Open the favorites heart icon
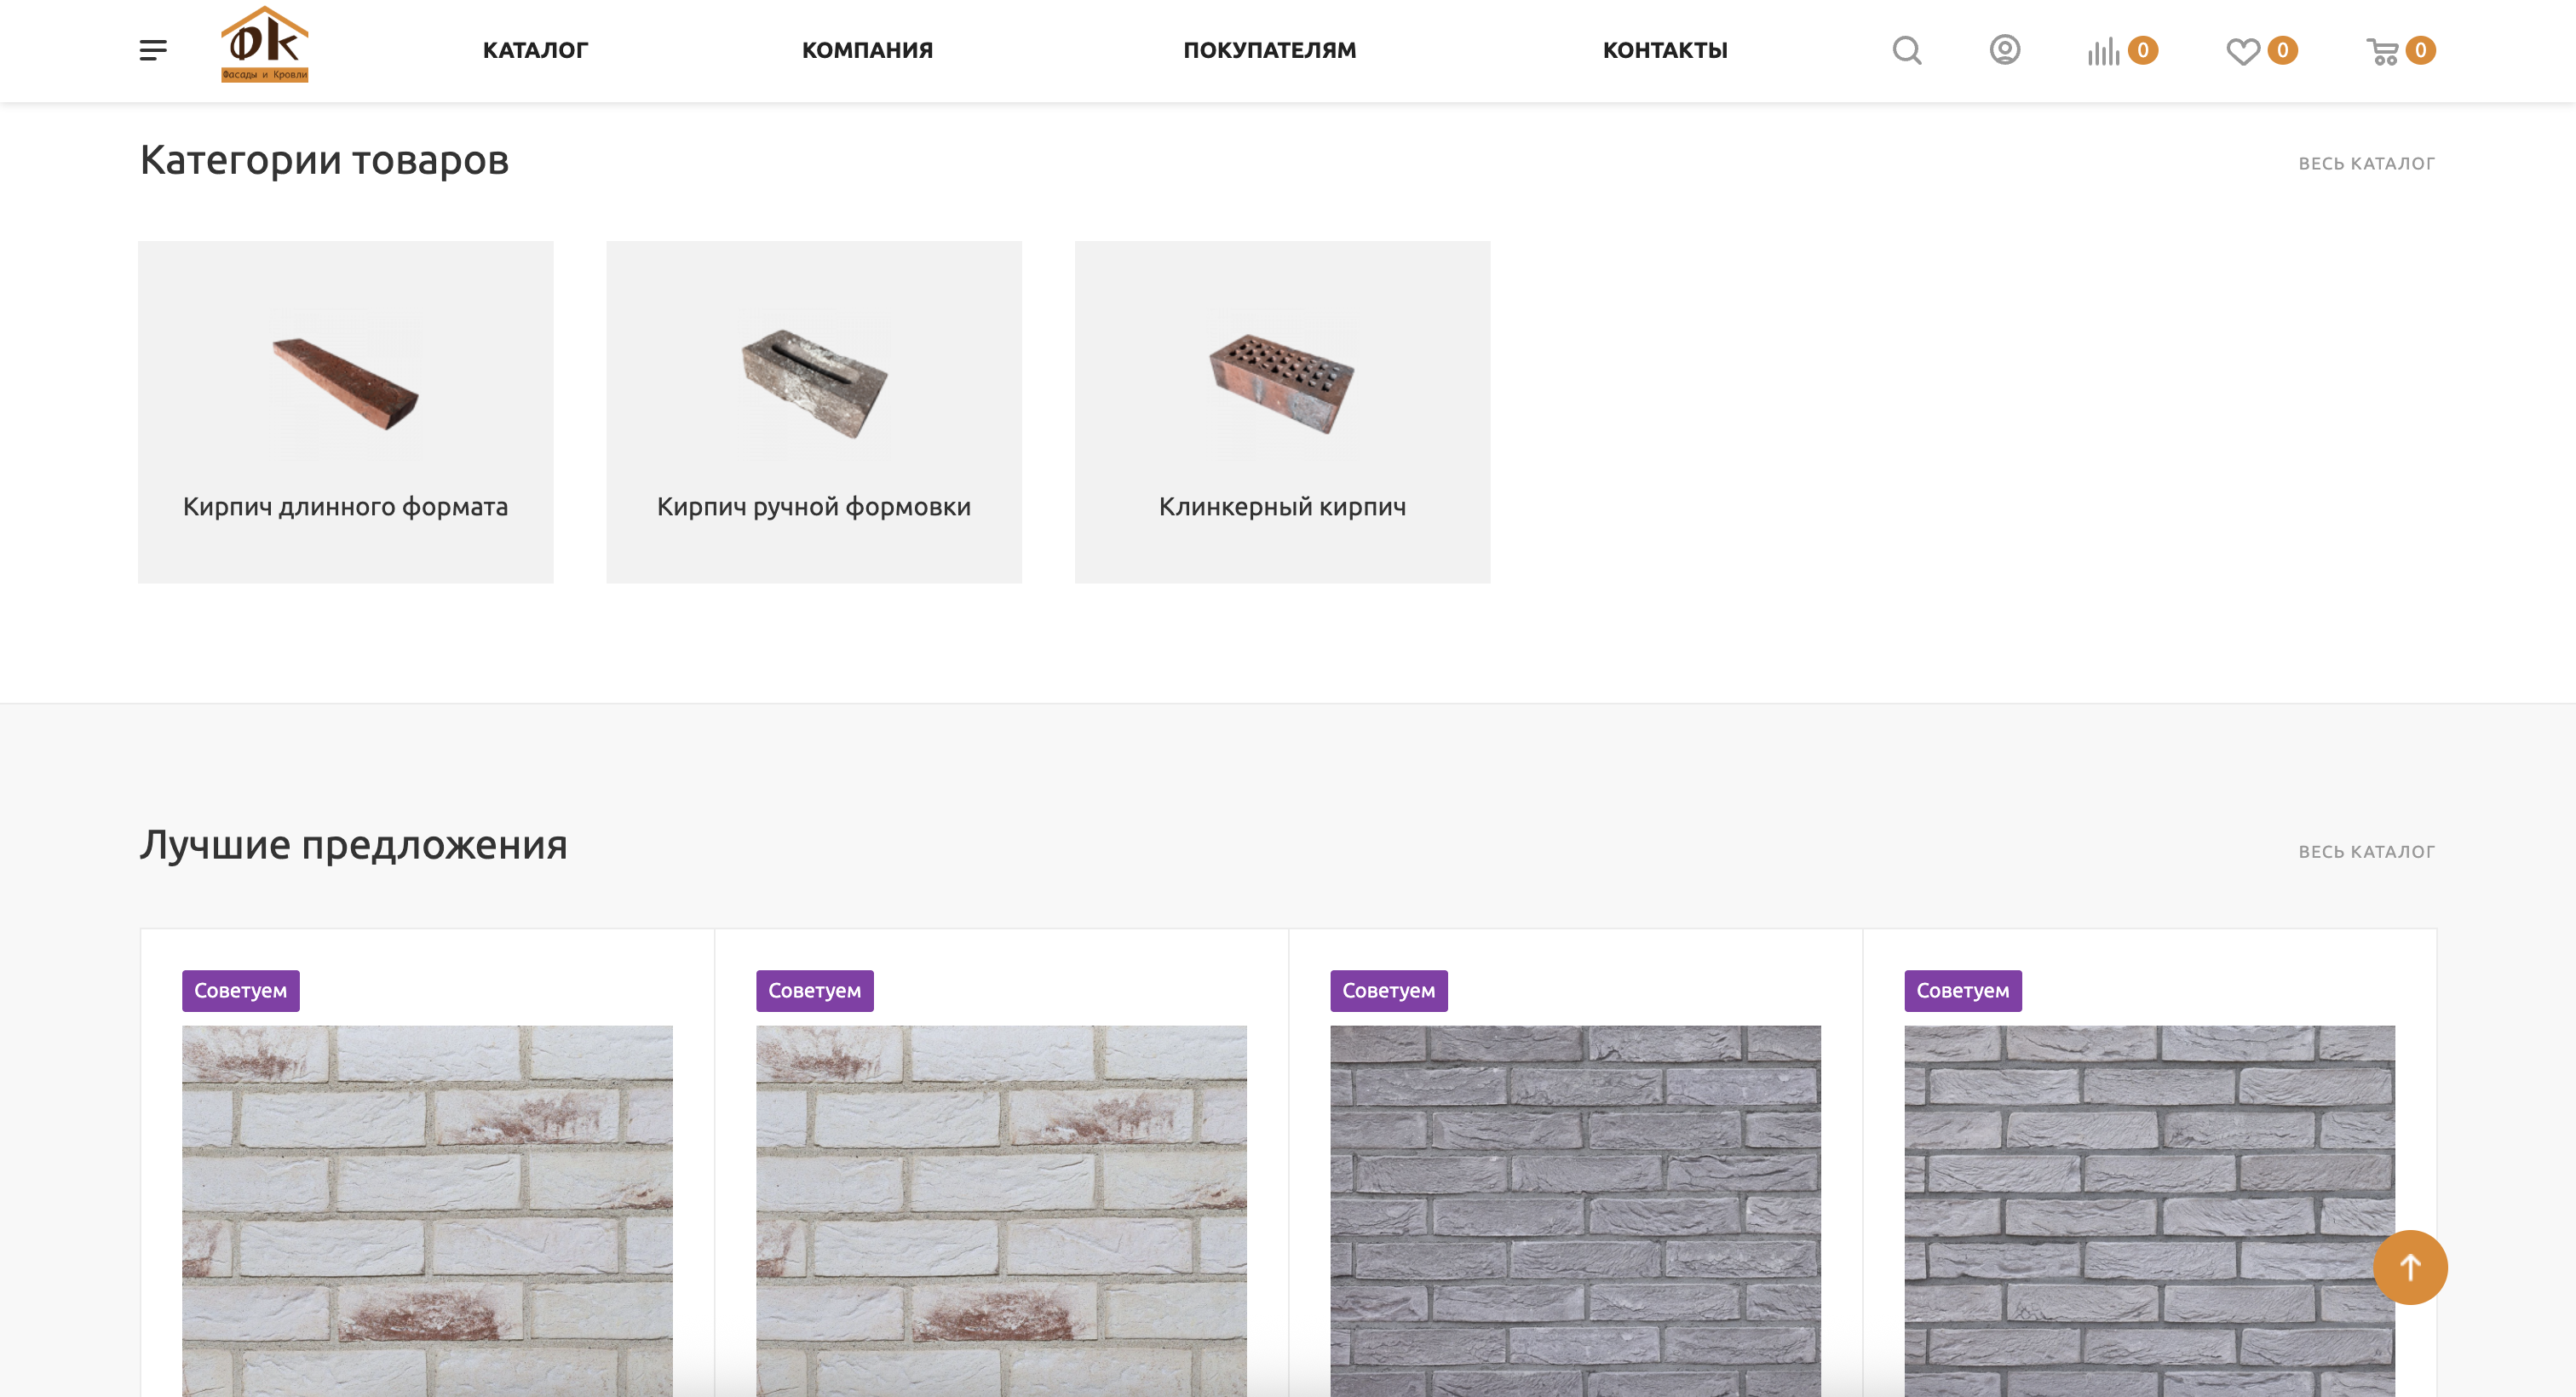 [2243, 51]
